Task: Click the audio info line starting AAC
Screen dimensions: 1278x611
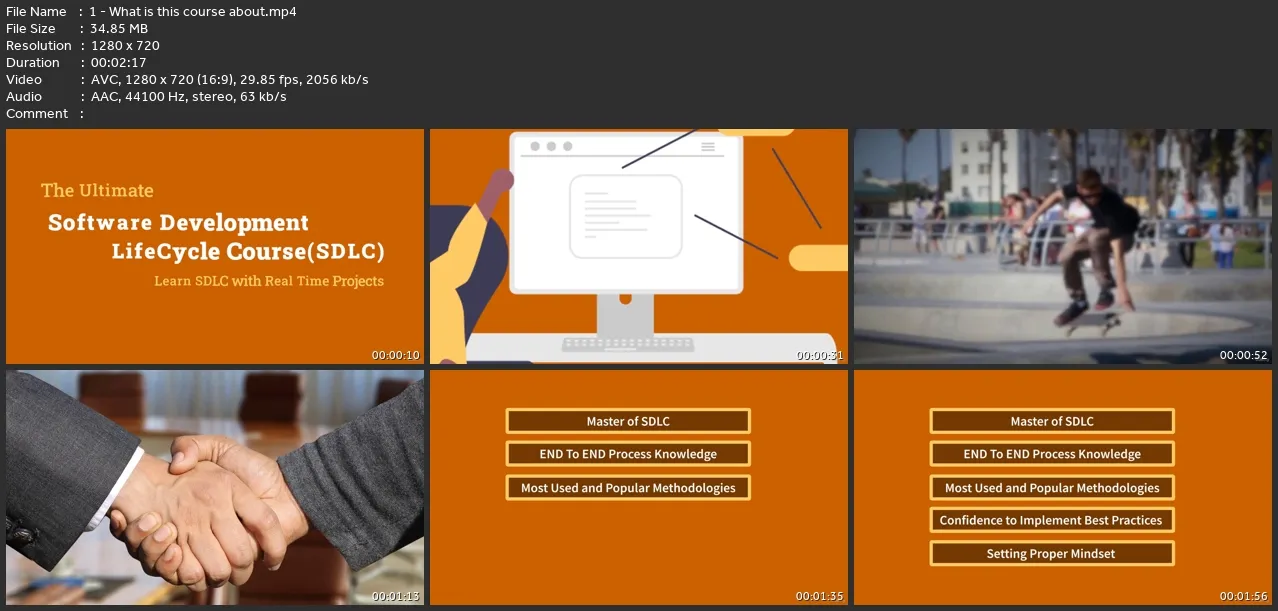Action: tap(188, 97)
